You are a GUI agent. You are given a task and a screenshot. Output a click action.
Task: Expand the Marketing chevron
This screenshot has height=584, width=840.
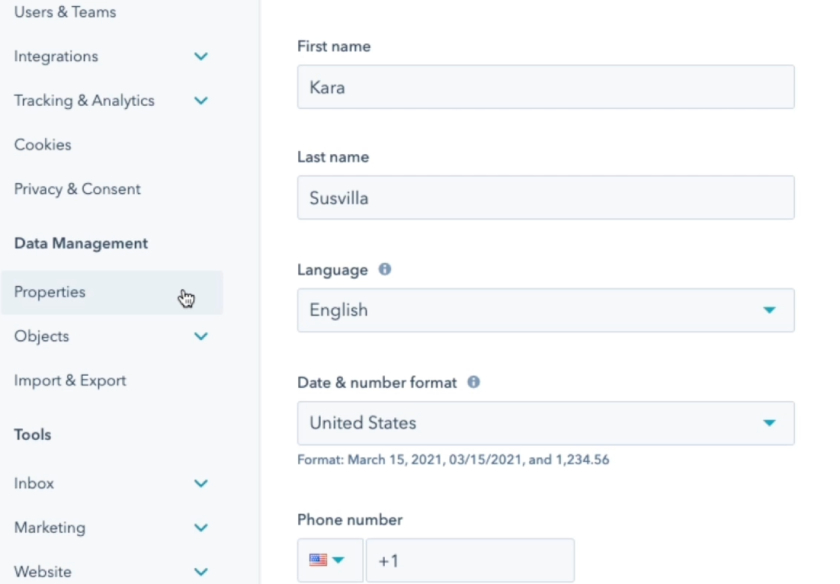[x=201, y=528]
